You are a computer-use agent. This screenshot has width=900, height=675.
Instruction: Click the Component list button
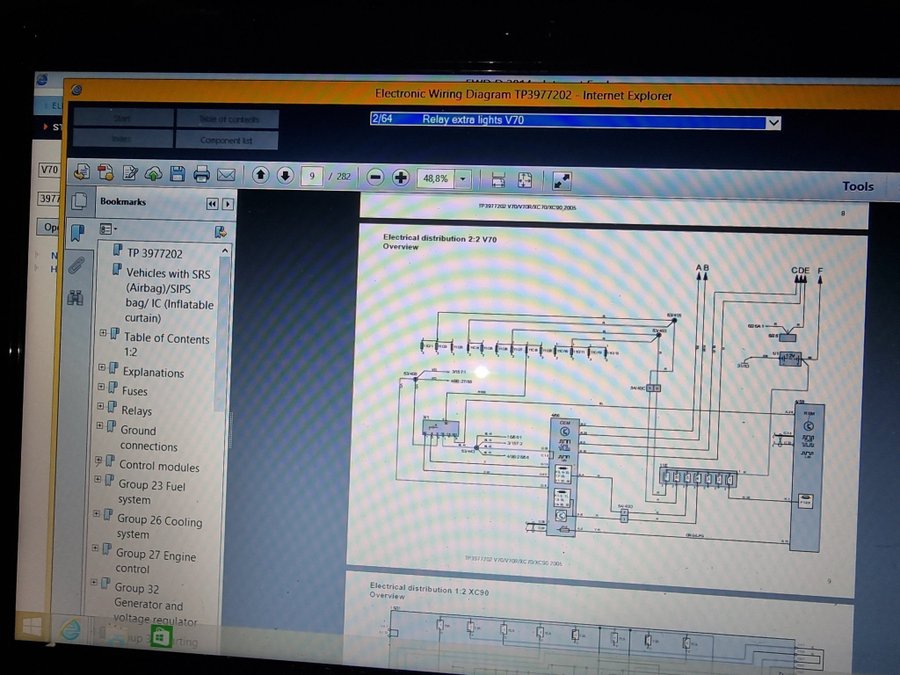tap(227, 141)
